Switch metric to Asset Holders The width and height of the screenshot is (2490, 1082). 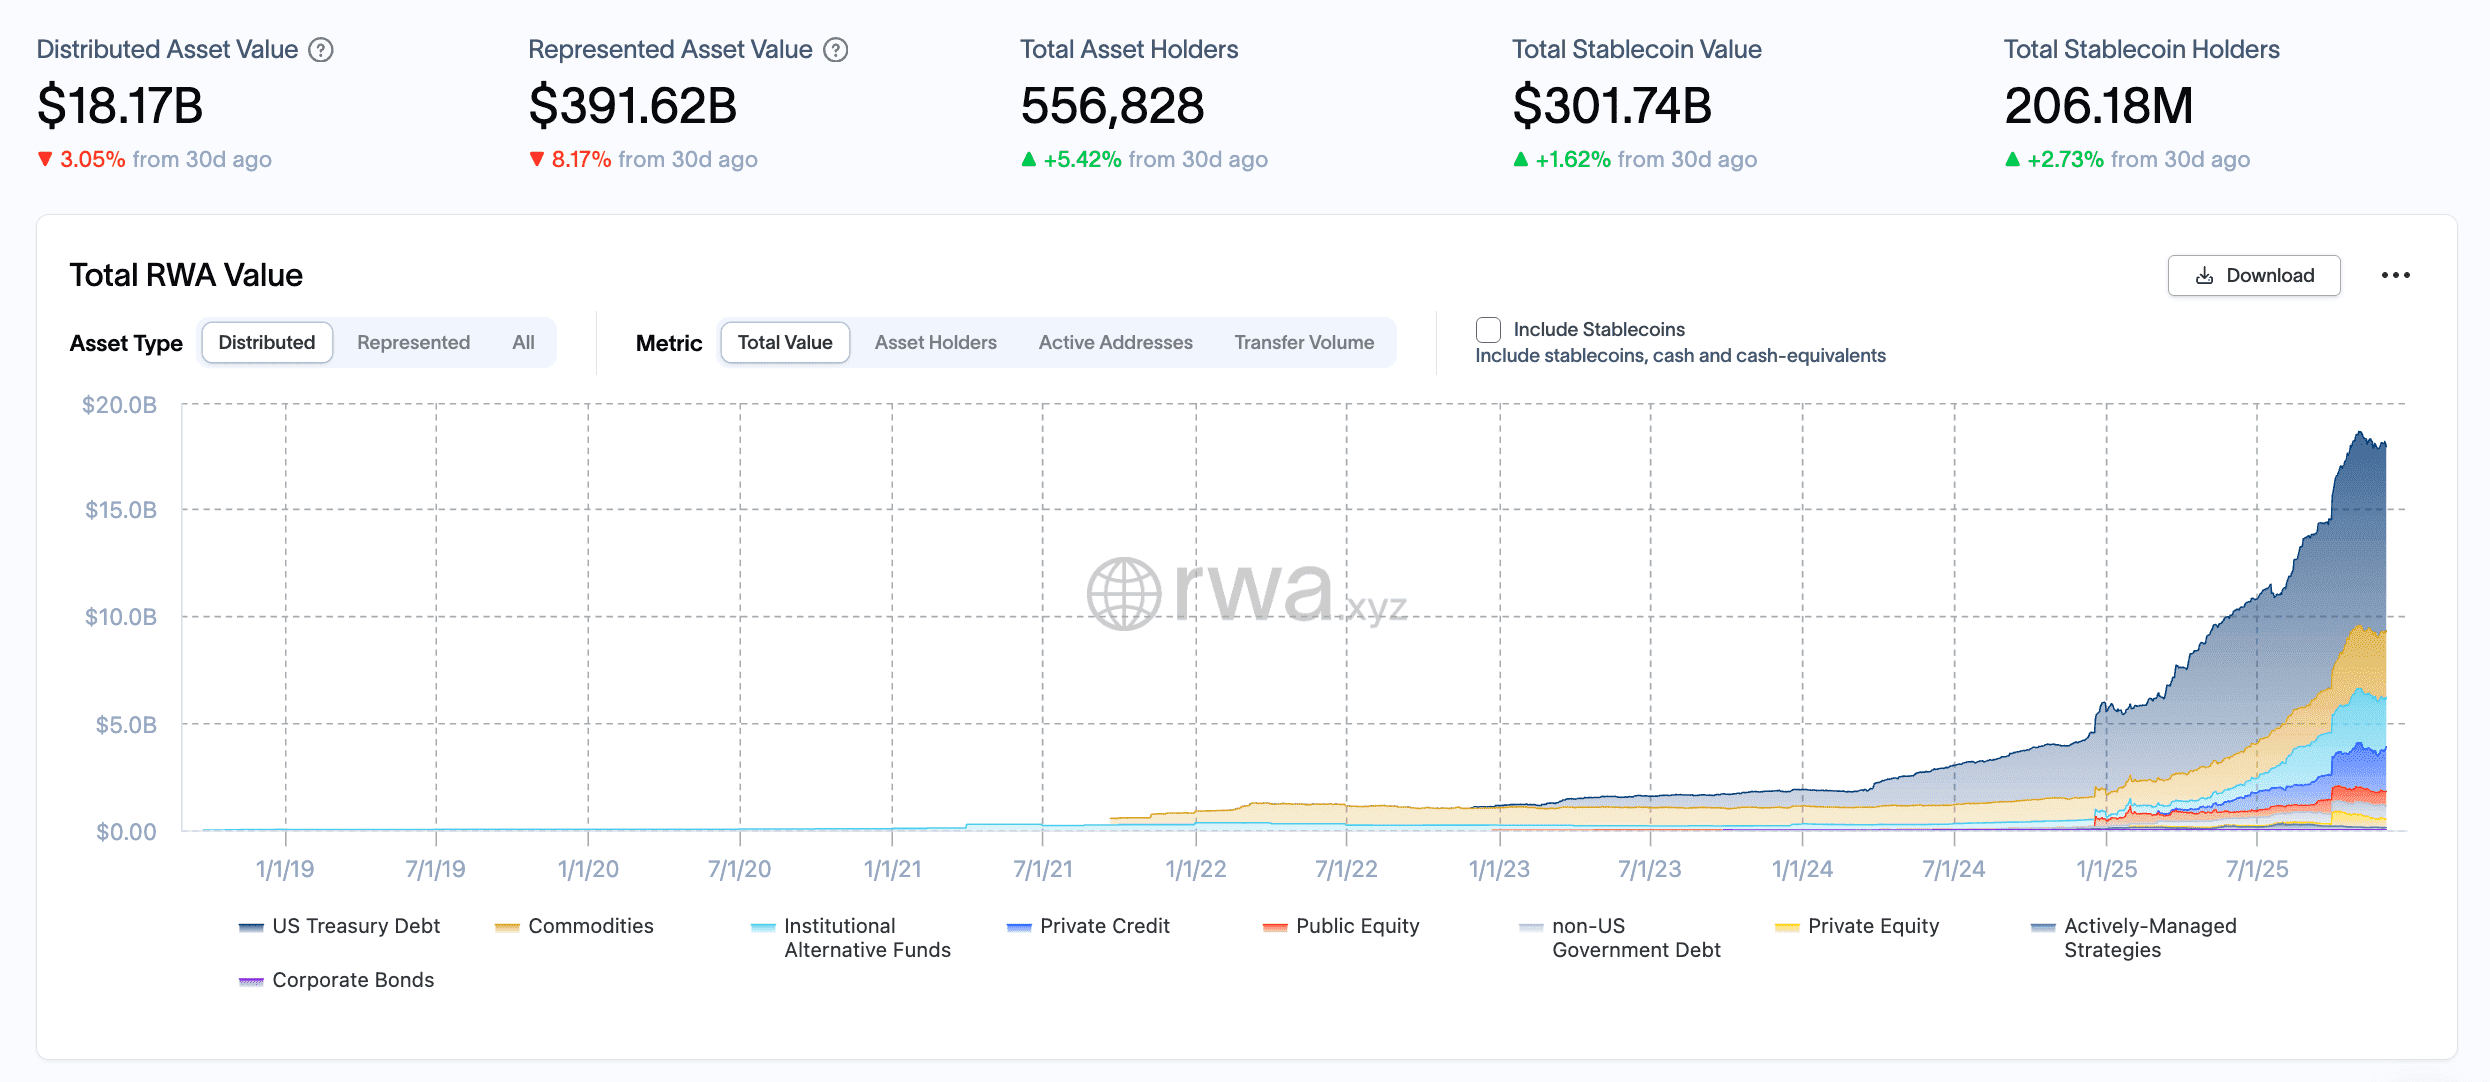(x=935, y=342)
